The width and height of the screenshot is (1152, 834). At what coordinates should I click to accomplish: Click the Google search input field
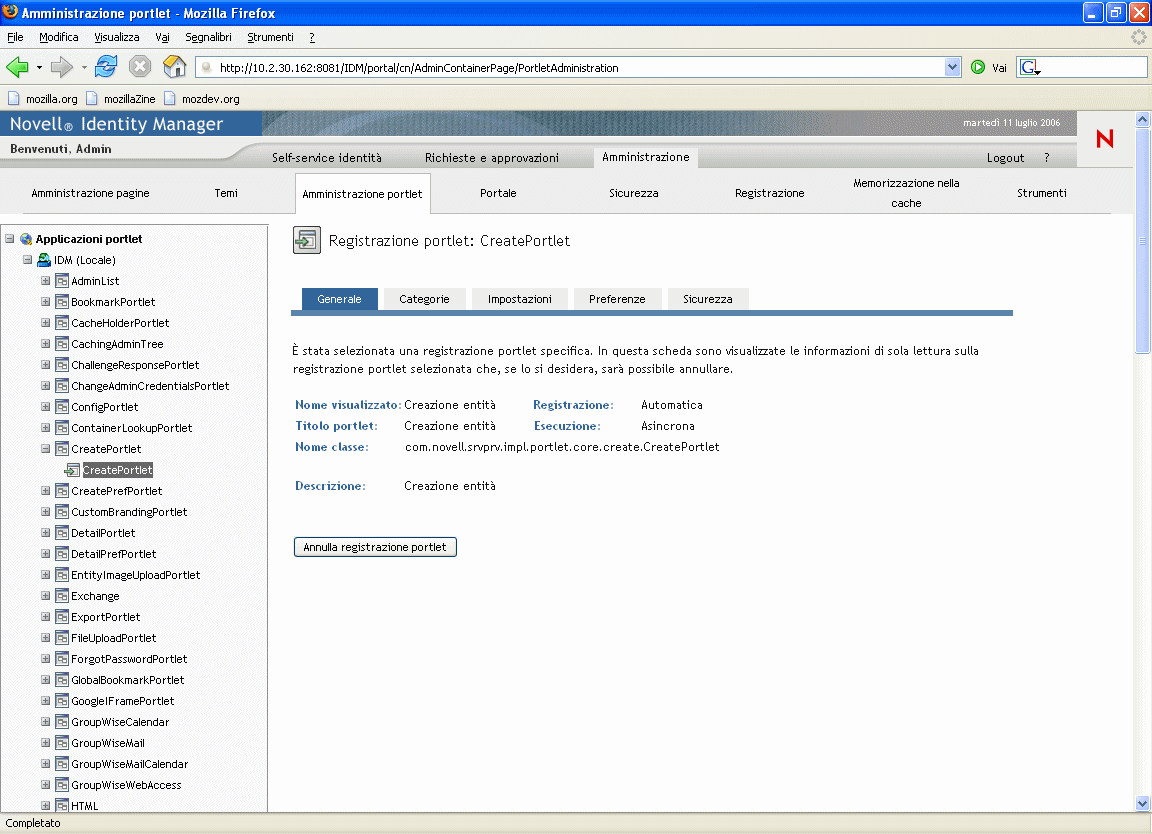[1093, 68]
